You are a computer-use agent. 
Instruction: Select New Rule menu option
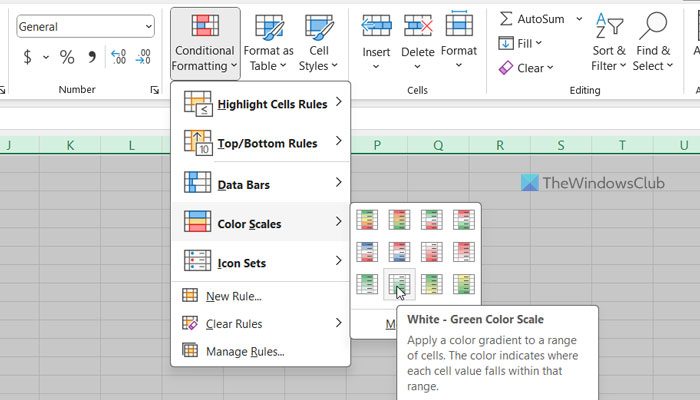233,296
